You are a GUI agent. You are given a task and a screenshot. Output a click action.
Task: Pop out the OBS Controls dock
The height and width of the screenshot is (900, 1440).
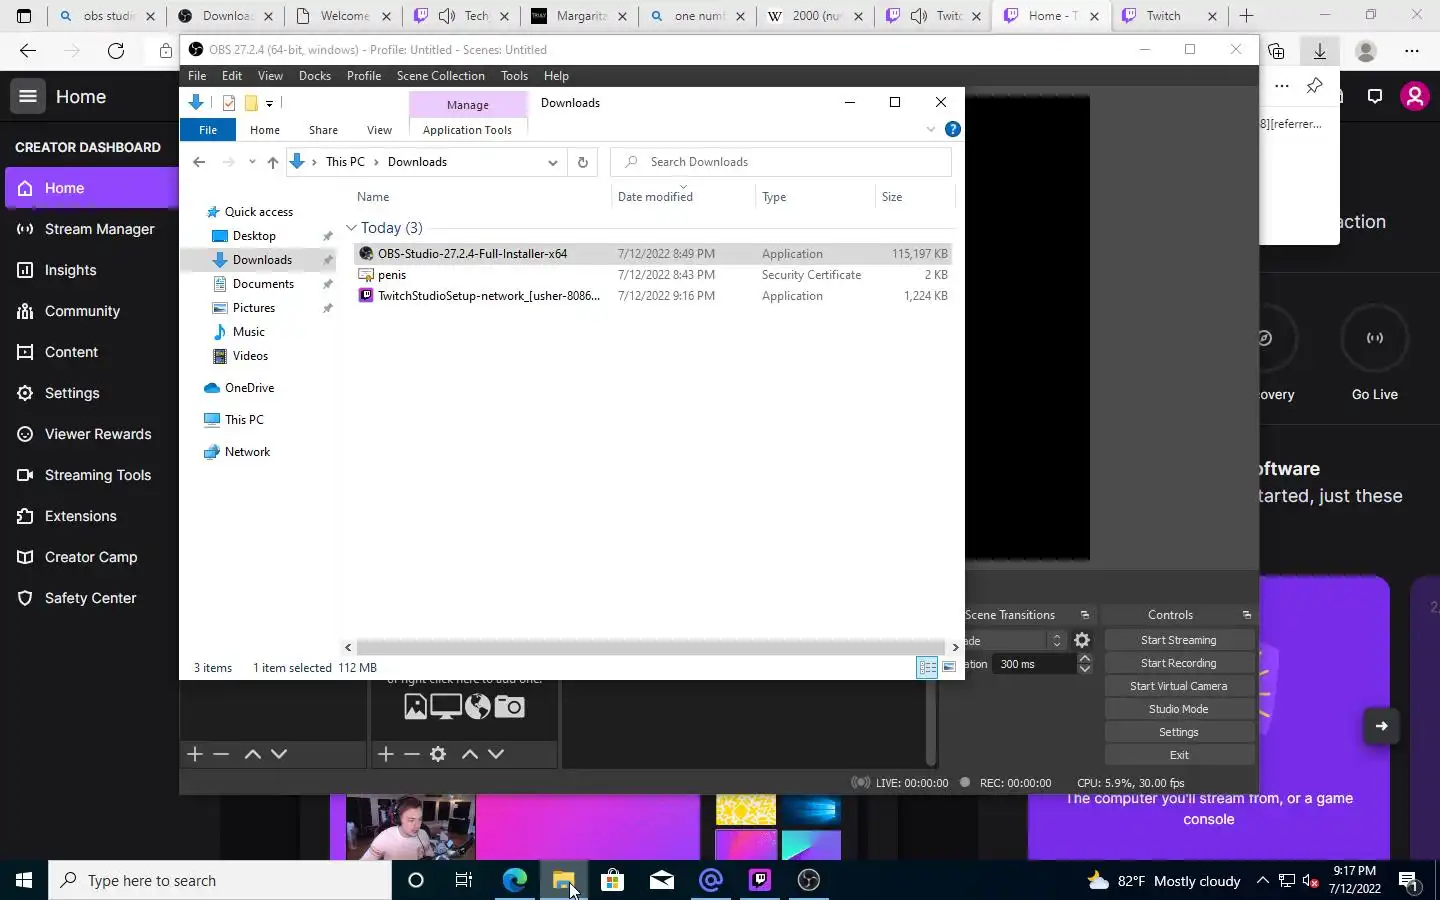(1246, 615)
